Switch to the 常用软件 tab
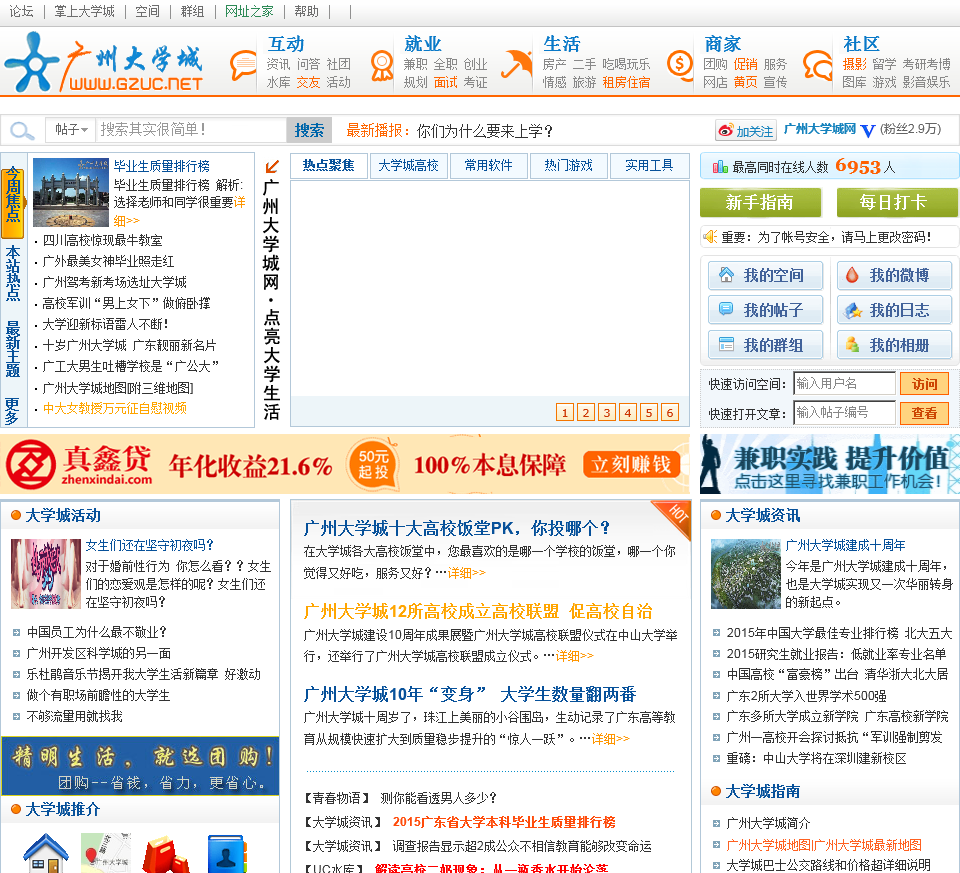The width and height of the screenshot is (960, 873). click(489, 165)
